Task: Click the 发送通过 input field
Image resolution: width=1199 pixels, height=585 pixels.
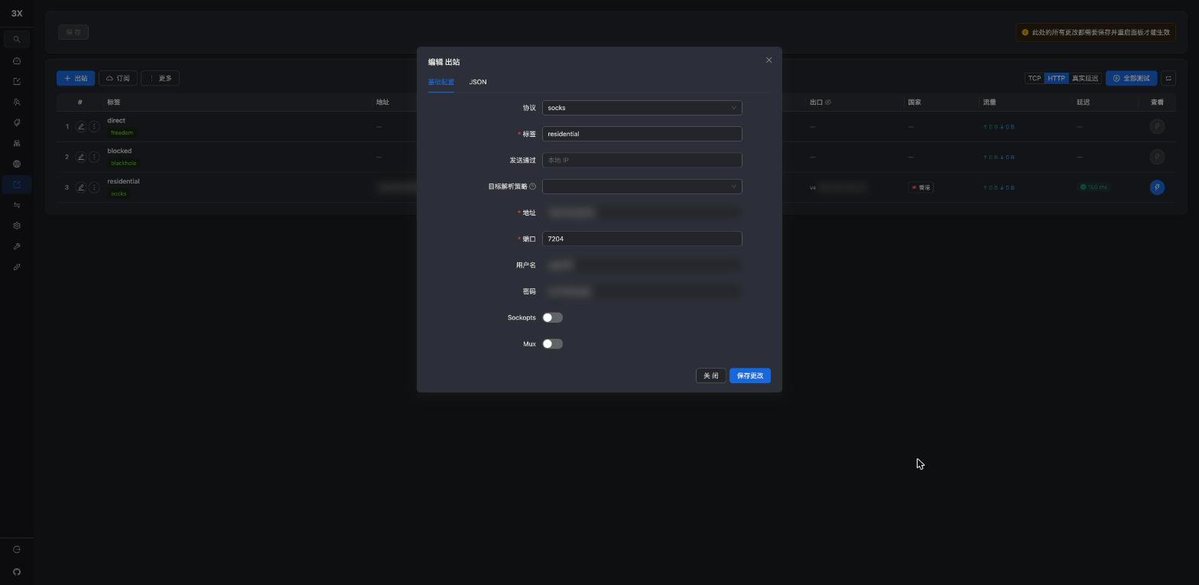Action: [642, 160]
